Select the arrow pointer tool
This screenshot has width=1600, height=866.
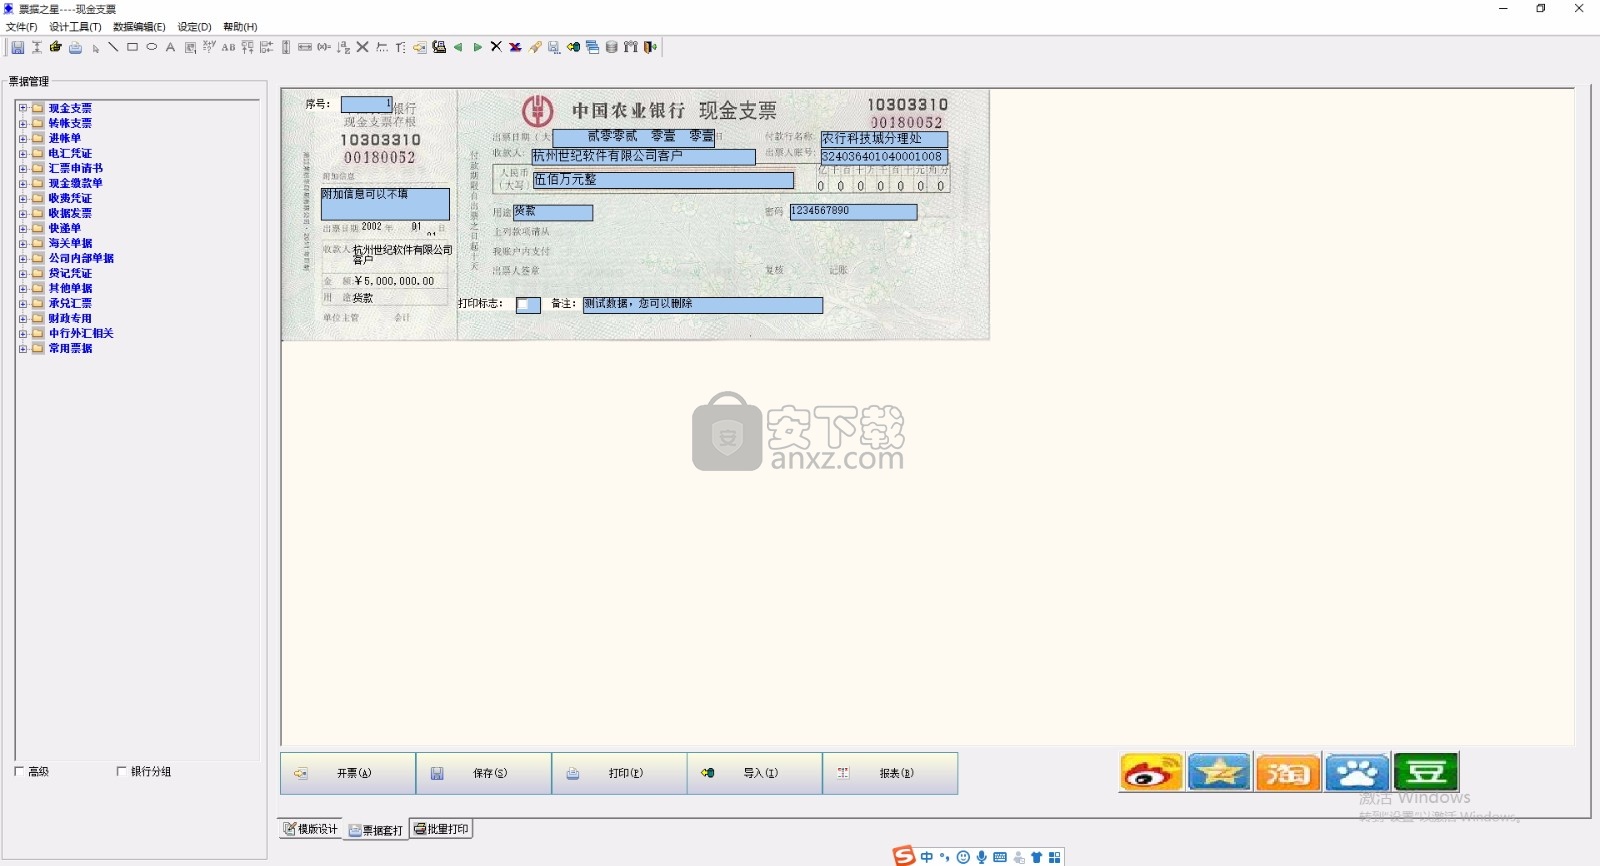pos(95,48)
